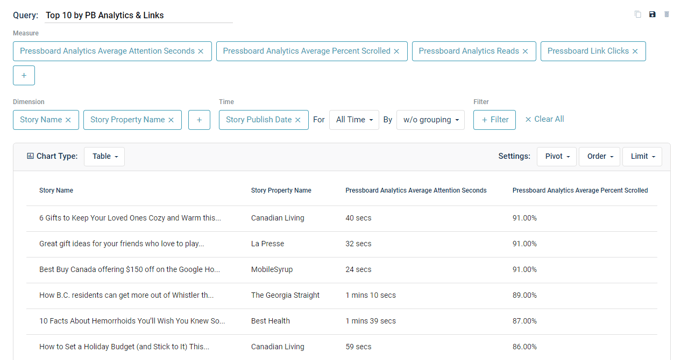
Task: Open the Order settings dropdown
Action: [600, 156]
